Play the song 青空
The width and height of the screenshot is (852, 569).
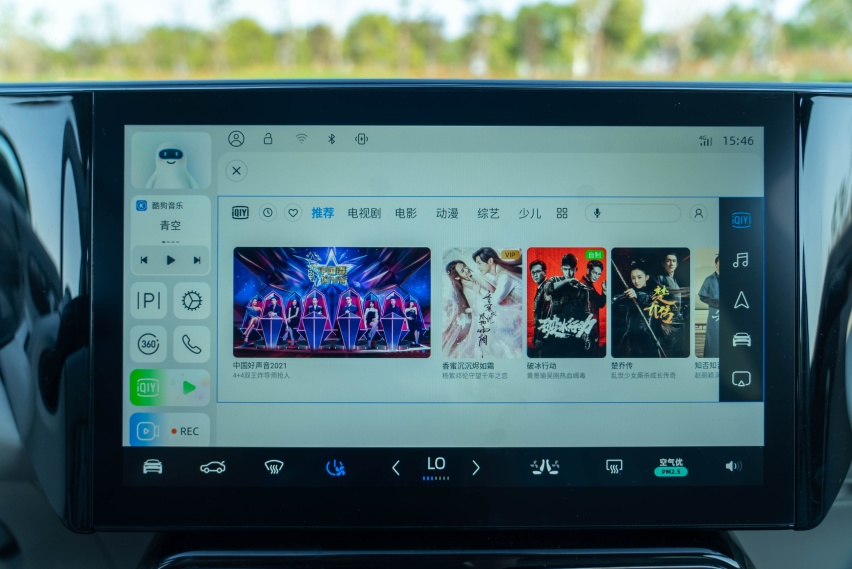pyautogui.click(x=171, y=260)
